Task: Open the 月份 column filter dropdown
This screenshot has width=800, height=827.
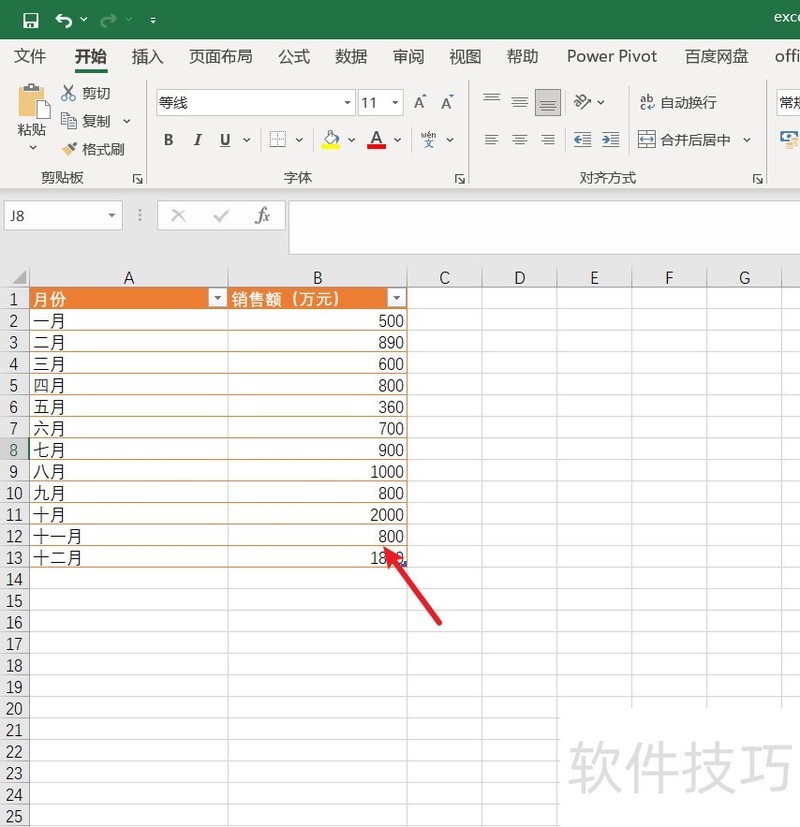Action: pyautogui.click(x=216, y=298)
